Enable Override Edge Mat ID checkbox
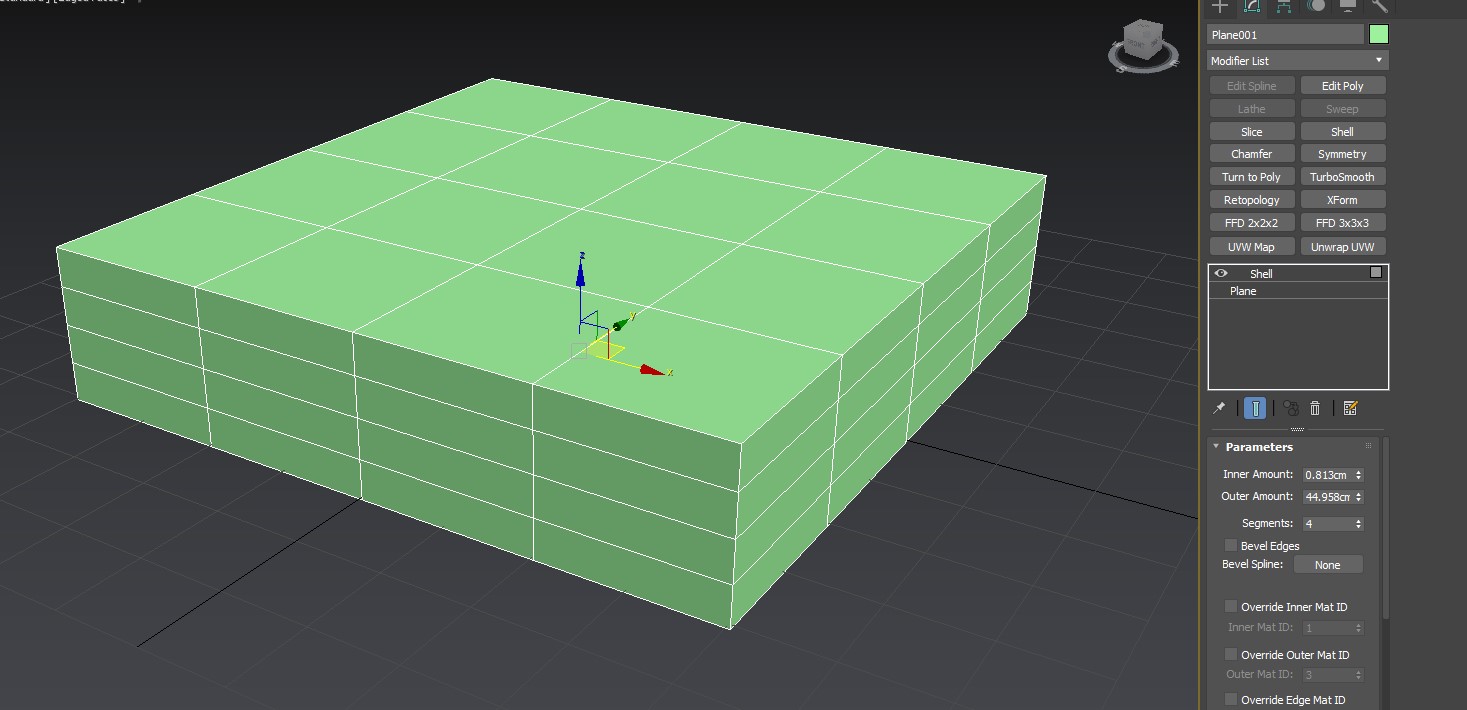This screenshot has width=1467, height=710. click(x=1231, y=700)
